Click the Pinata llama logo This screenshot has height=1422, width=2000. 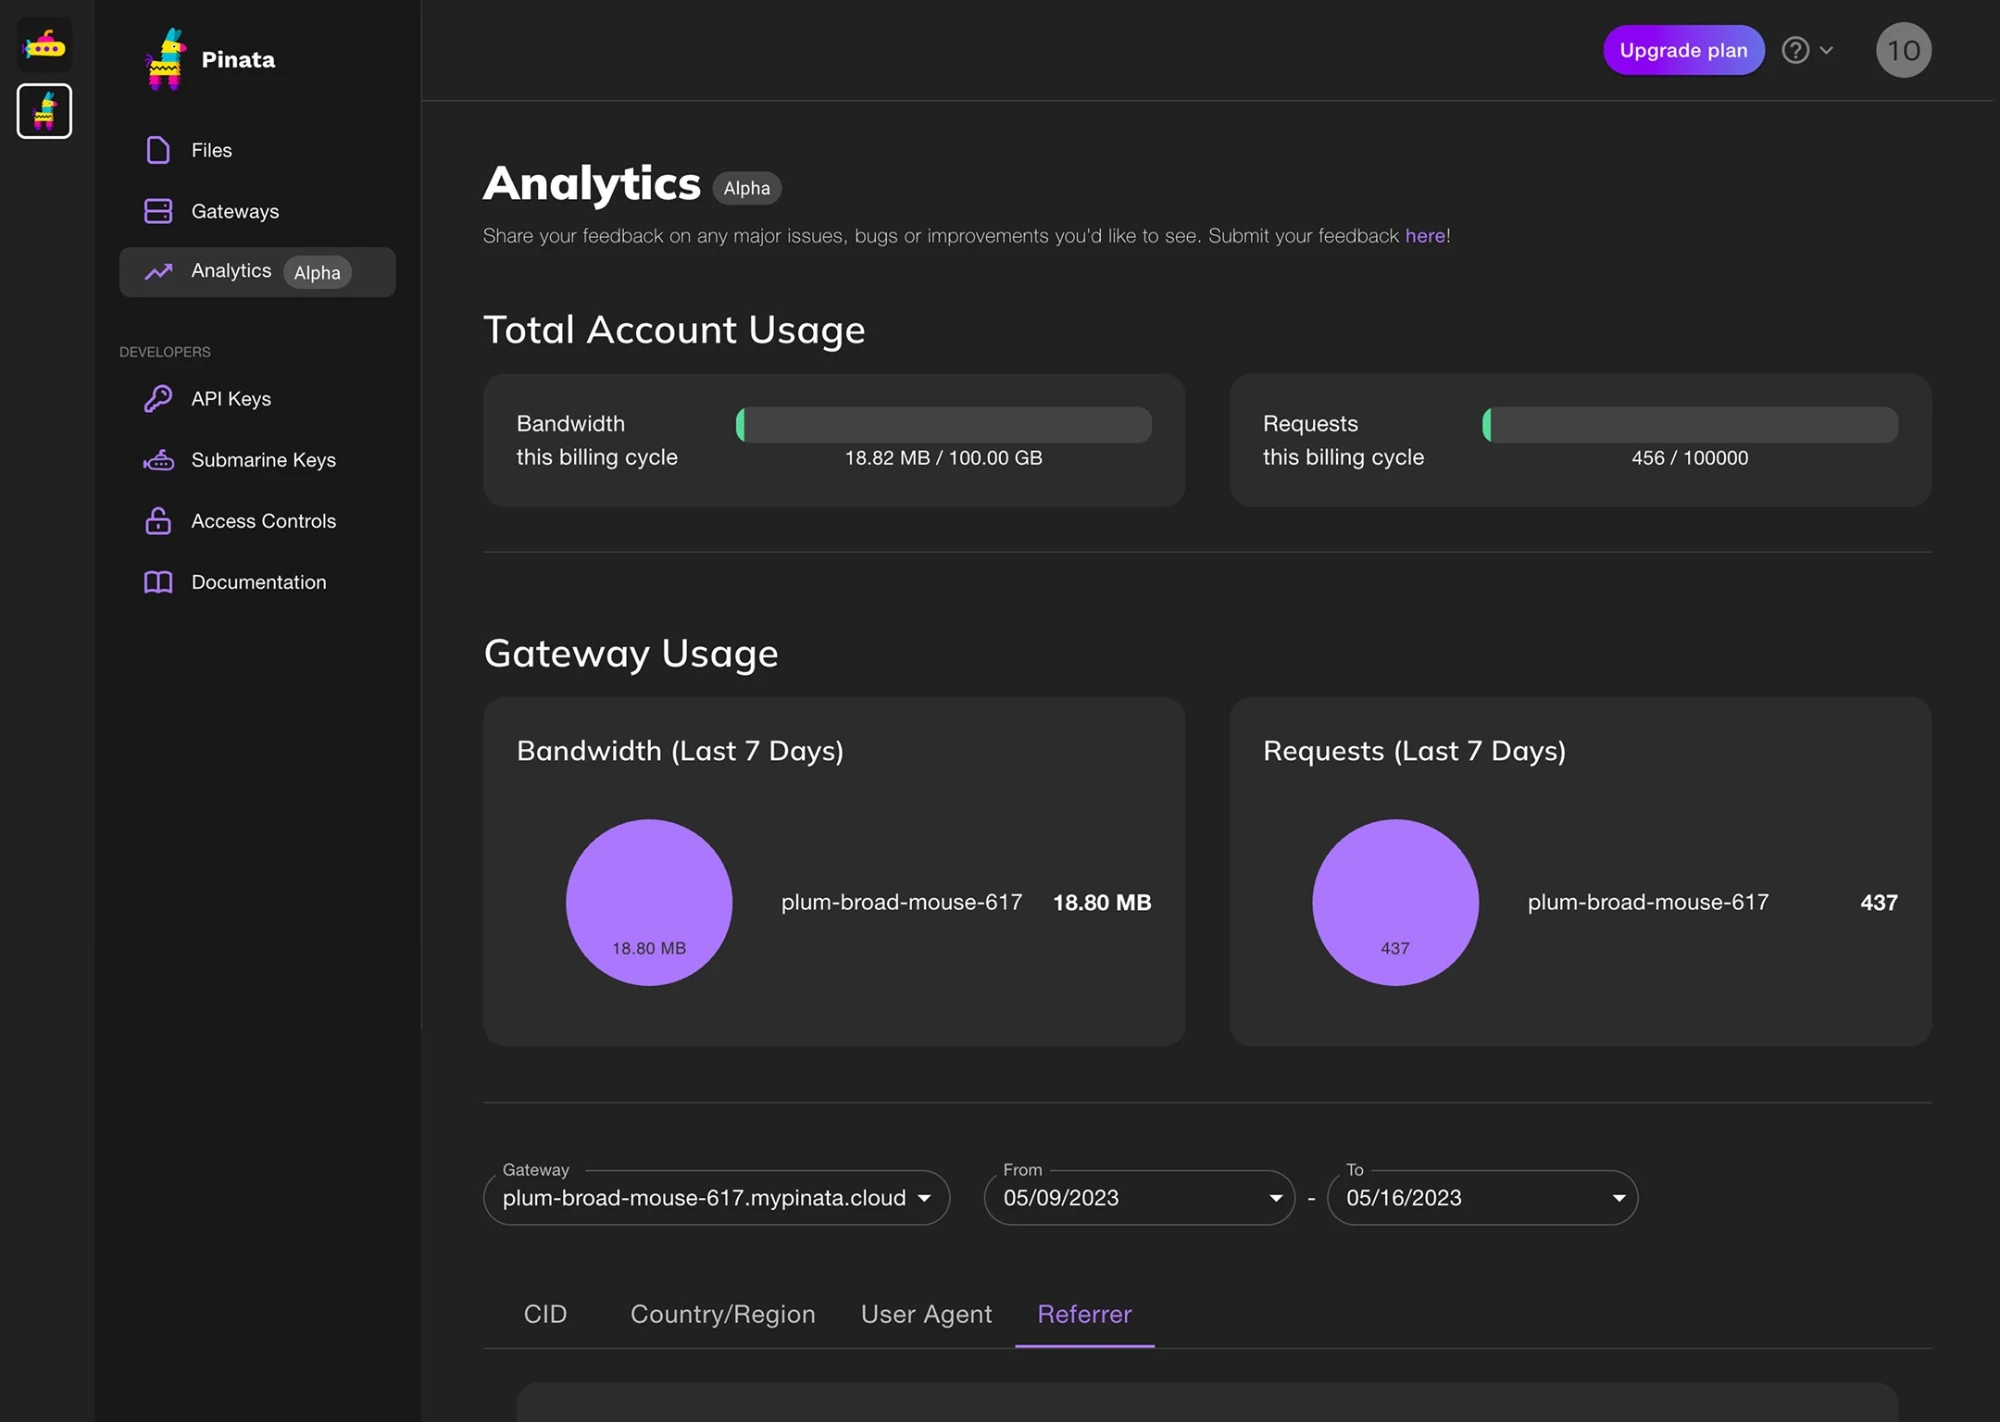tap(165, 59)
